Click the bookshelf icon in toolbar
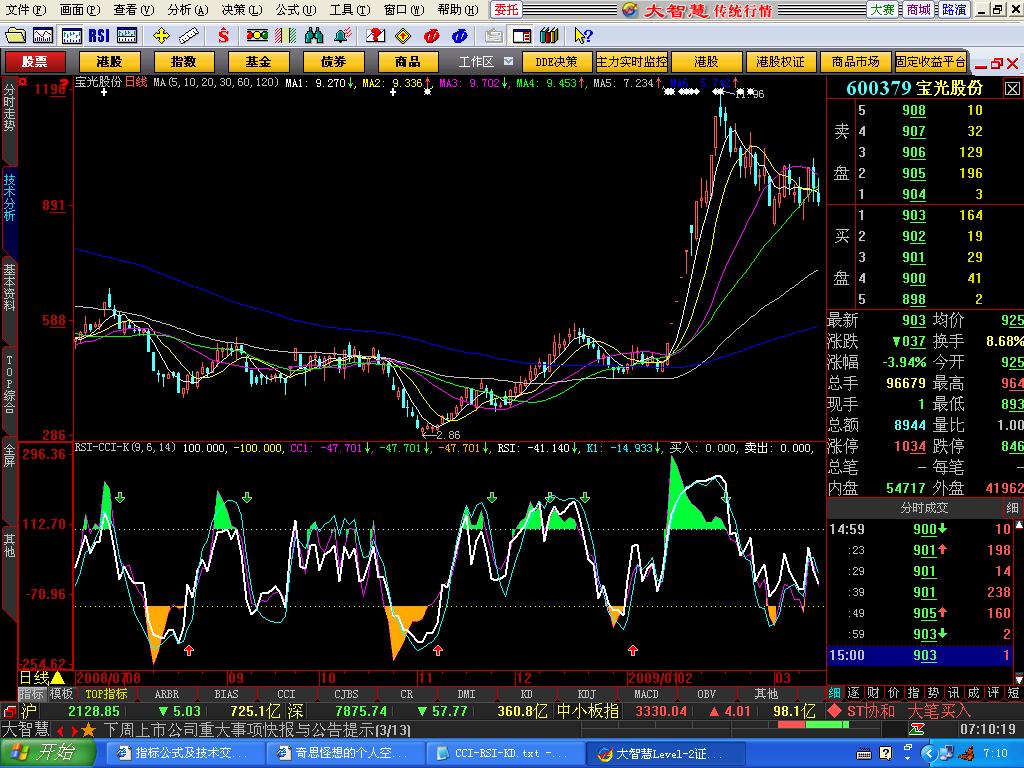 click(549, 35)
